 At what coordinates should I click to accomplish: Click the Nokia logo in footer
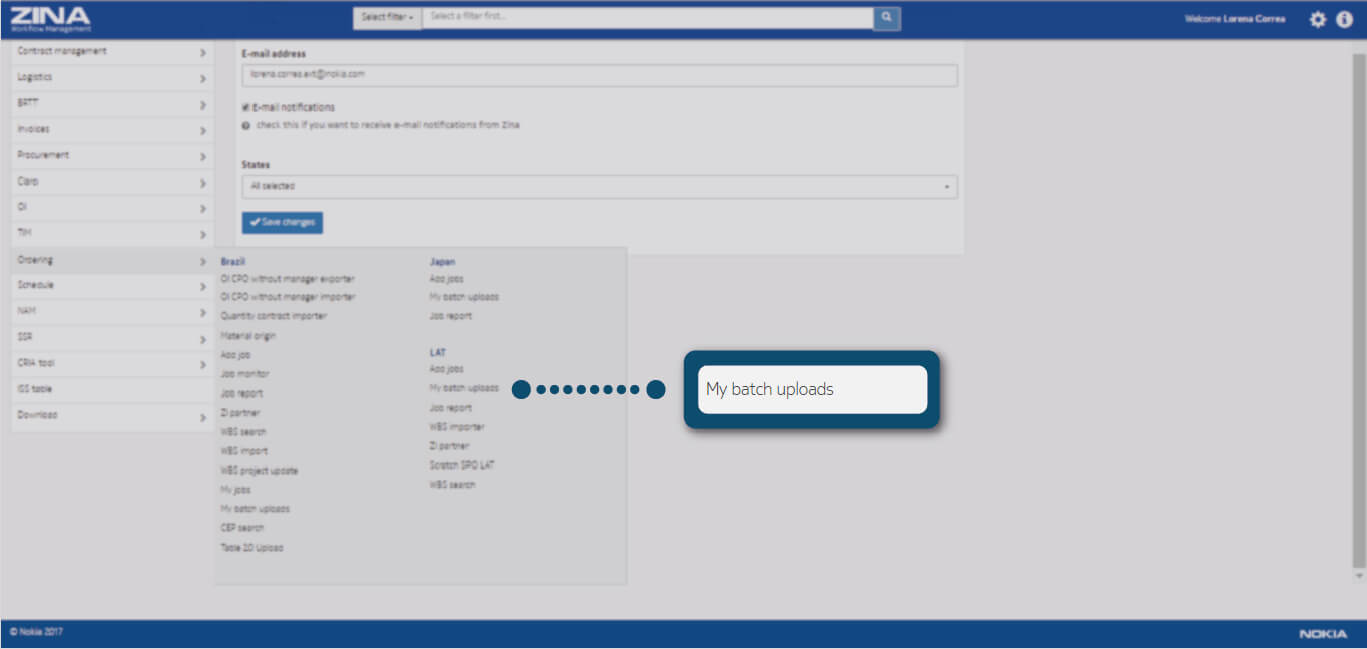pyautogui.click(x=1322, y=634)
